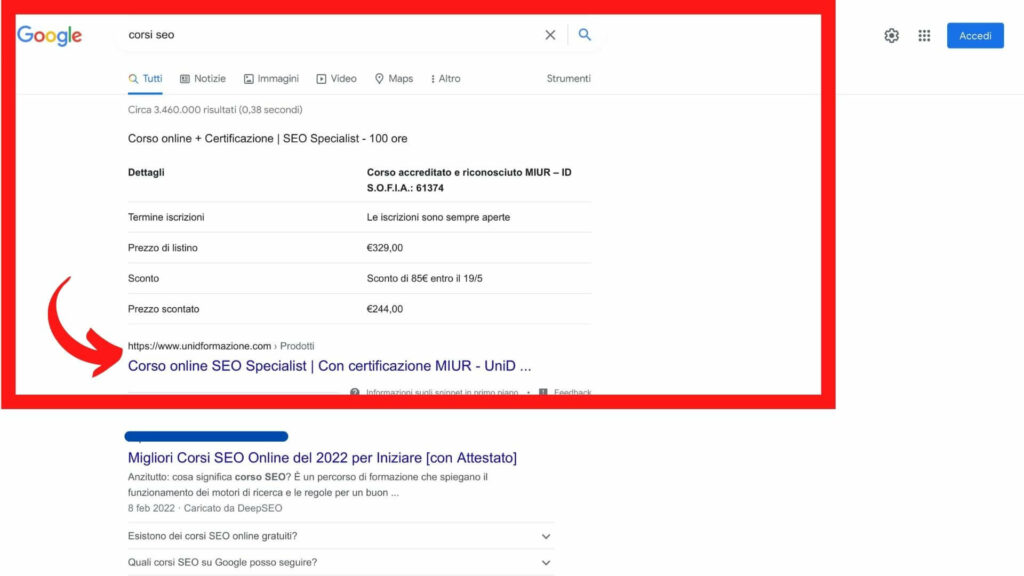This screenshot has height=576, width=1024.
Task: Open 'Migliori Corsi SEO Online del 2022' result
Action: pyautogui.click(x=322, y=458)
